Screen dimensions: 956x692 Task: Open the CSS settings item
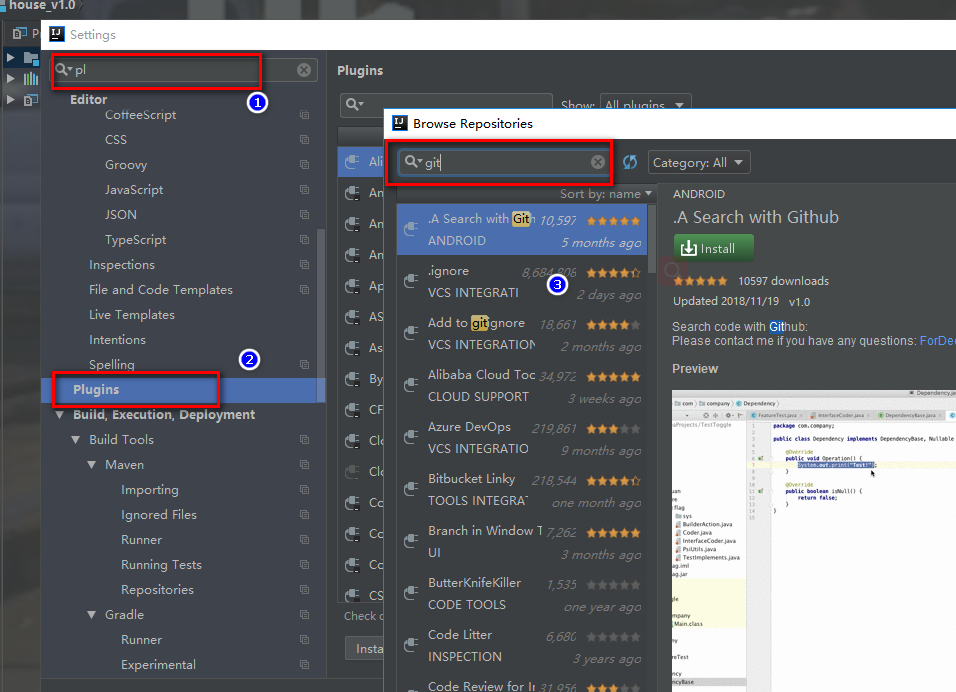click(116, 140)
